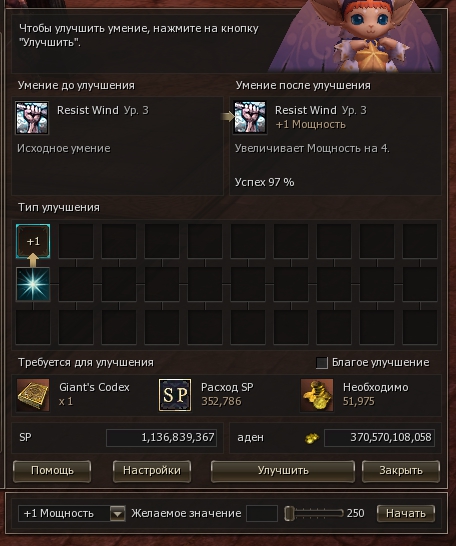Click the Giant's Codex book icon

[33, 395]
